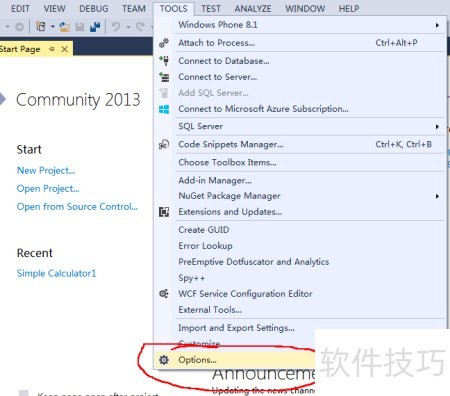Click the Connect to Database icon
The image size is (450, 396).
[164, 61]
